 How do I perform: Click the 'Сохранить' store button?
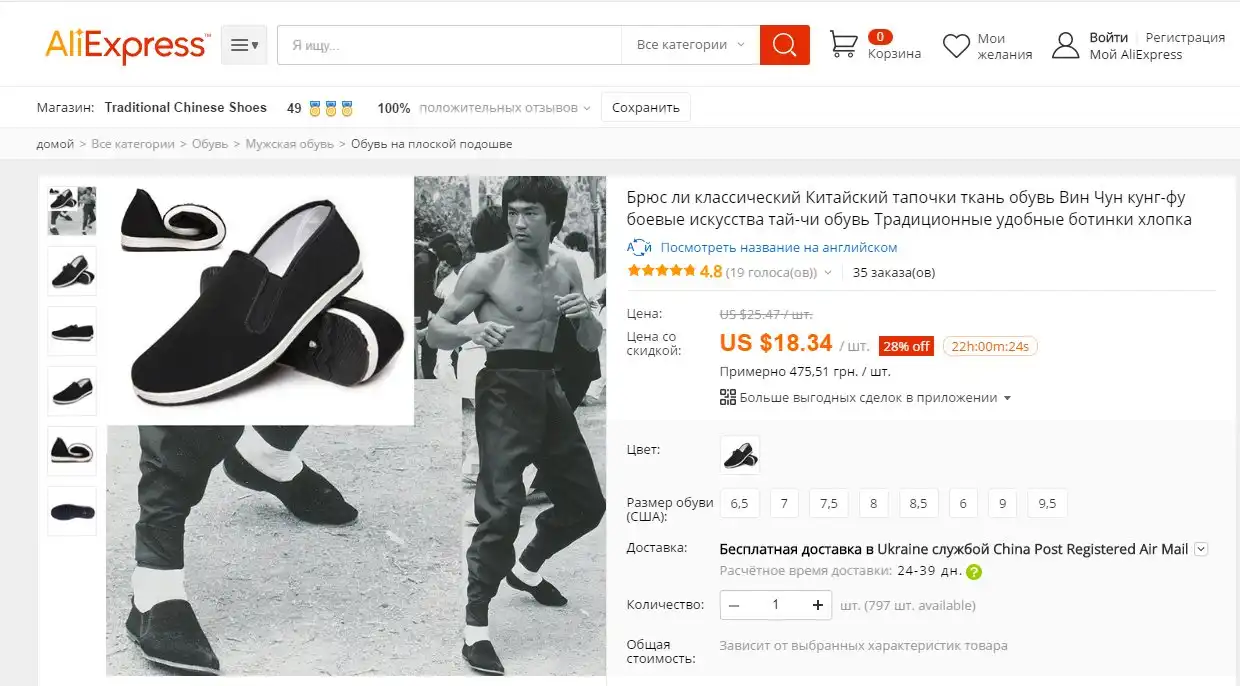[645, 108]
